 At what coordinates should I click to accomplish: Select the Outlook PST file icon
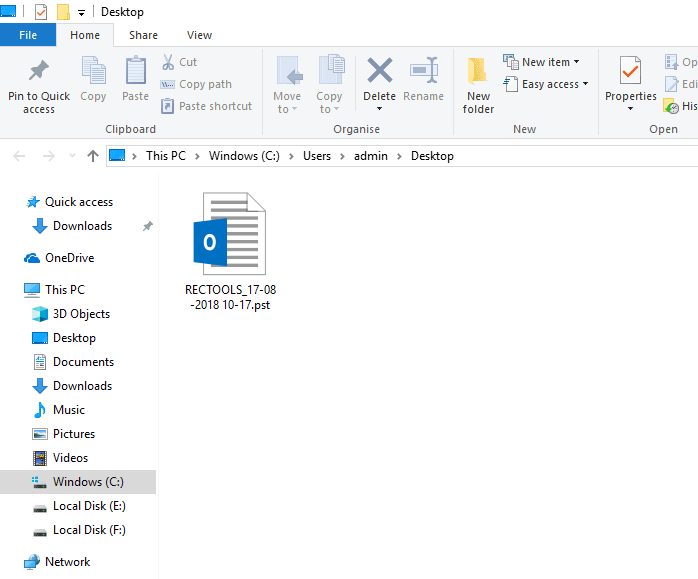click(230, 234)
